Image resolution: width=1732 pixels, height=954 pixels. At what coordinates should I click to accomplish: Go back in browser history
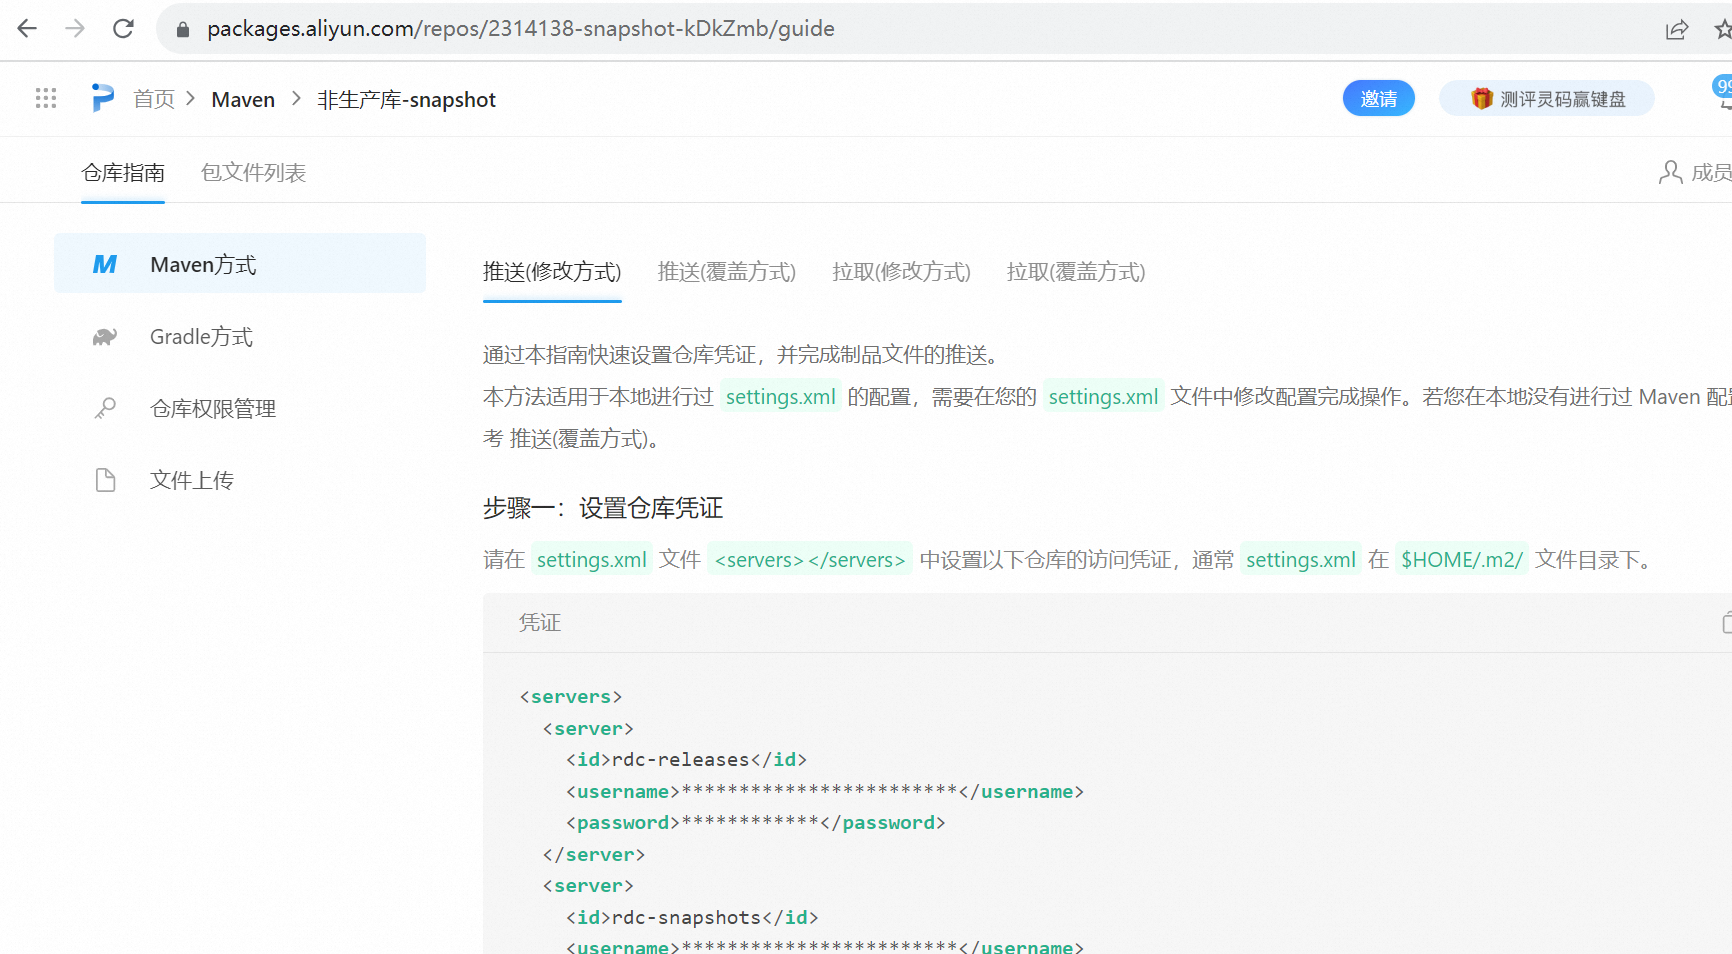(27, 28)
